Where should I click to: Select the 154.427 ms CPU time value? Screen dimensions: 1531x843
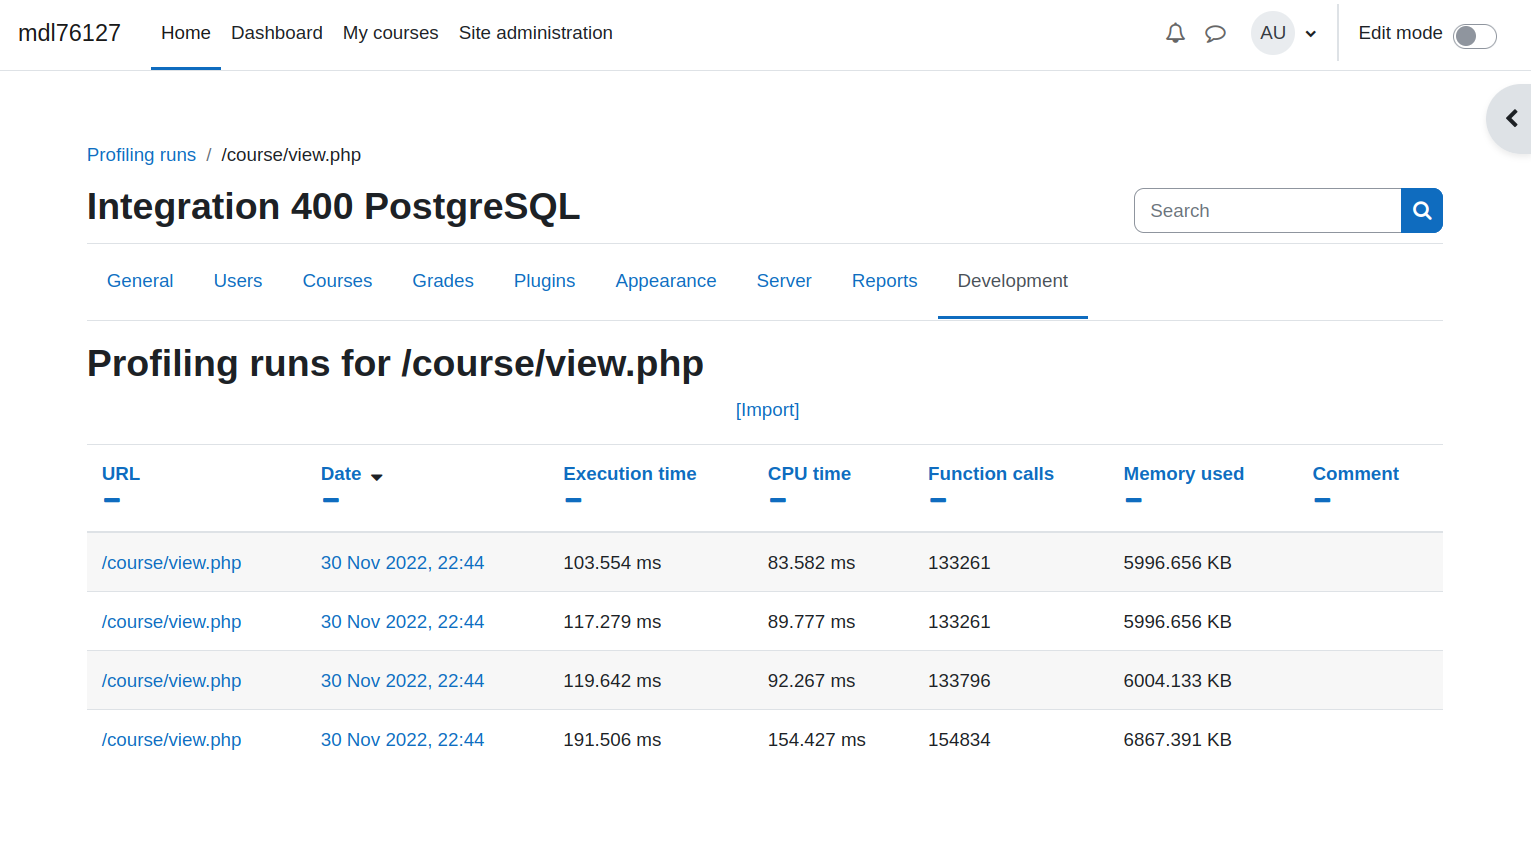[x=816, y=740]
